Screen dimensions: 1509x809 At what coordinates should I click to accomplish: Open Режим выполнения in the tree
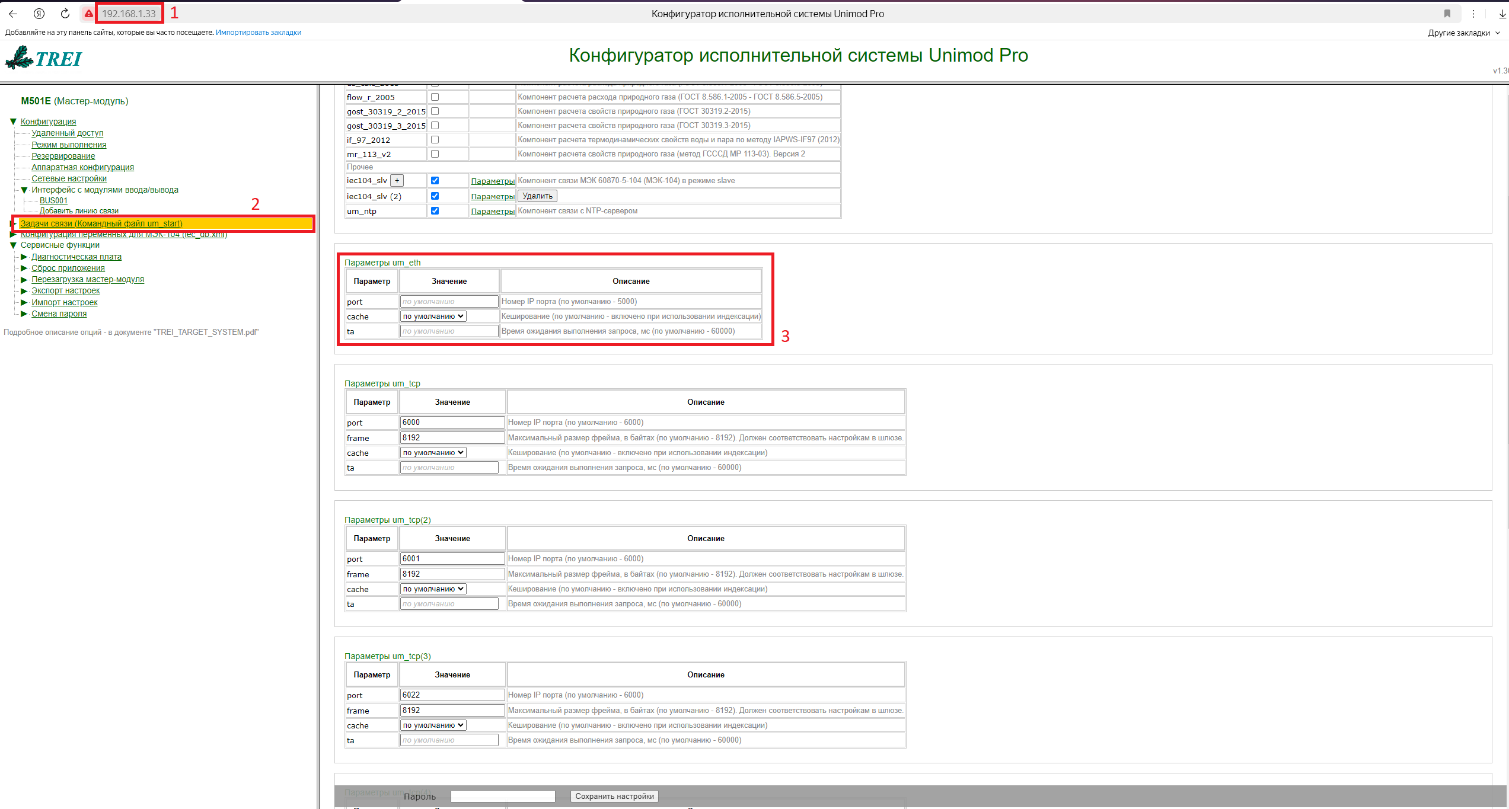pyautogui.click(x=69, y=145)
